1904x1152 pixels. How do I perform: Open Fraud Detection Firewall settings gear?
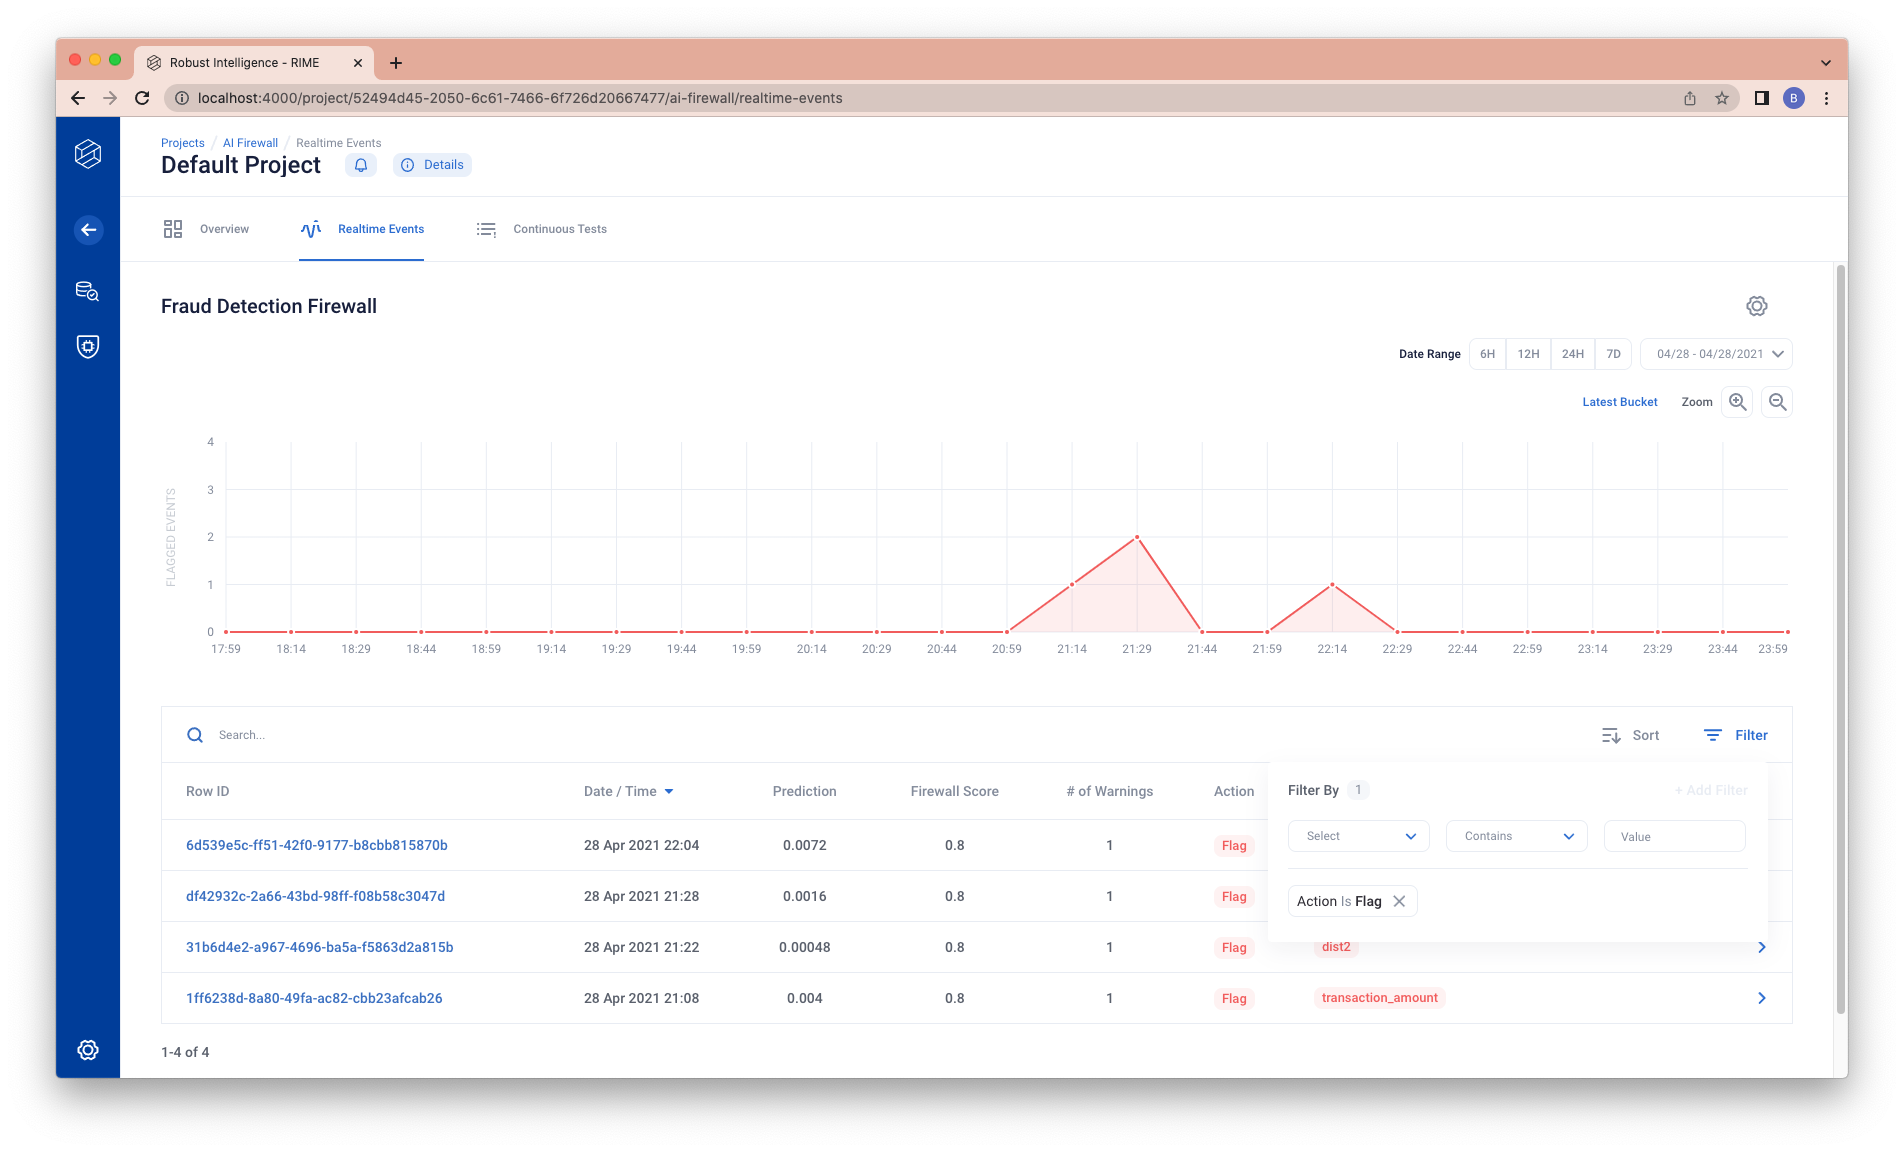pos(1757,306)
